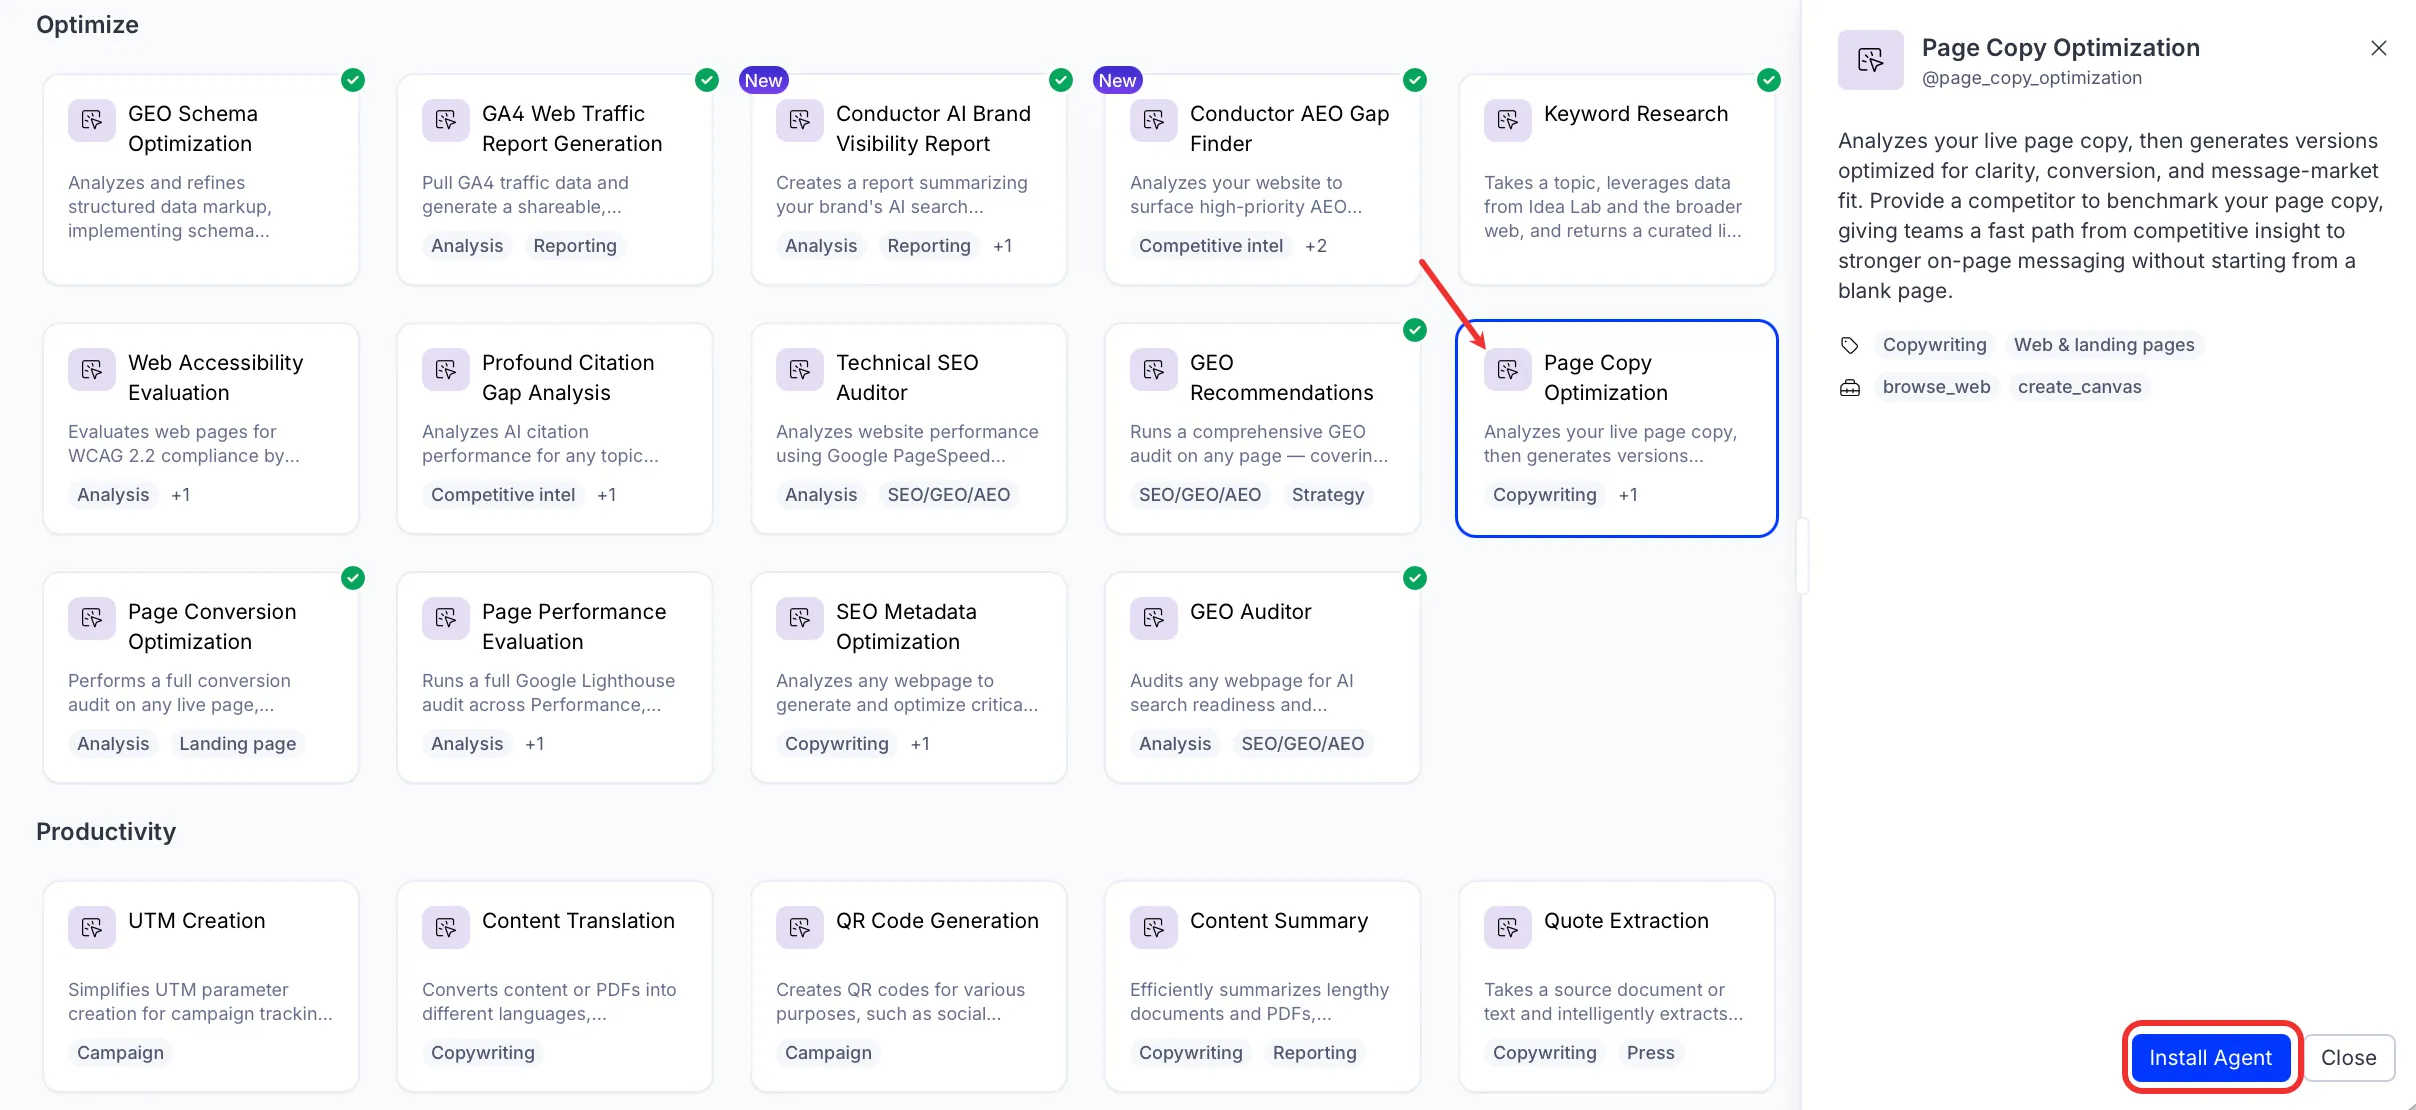The width and height of the screenshot is (2416, 1110).
Task: Click the Press tag on Quote Extraction card
Action: pos(1650,1053)
